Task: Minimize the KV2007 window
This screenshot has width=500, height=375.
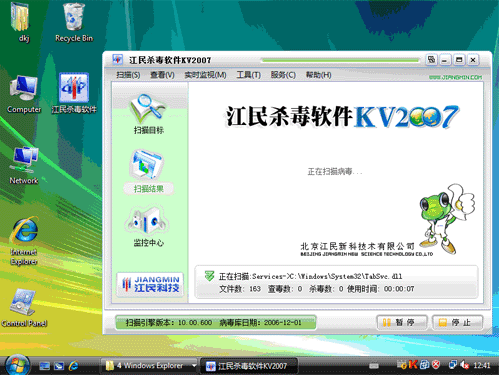Action: pyautogui.click(x=444, y=60)
